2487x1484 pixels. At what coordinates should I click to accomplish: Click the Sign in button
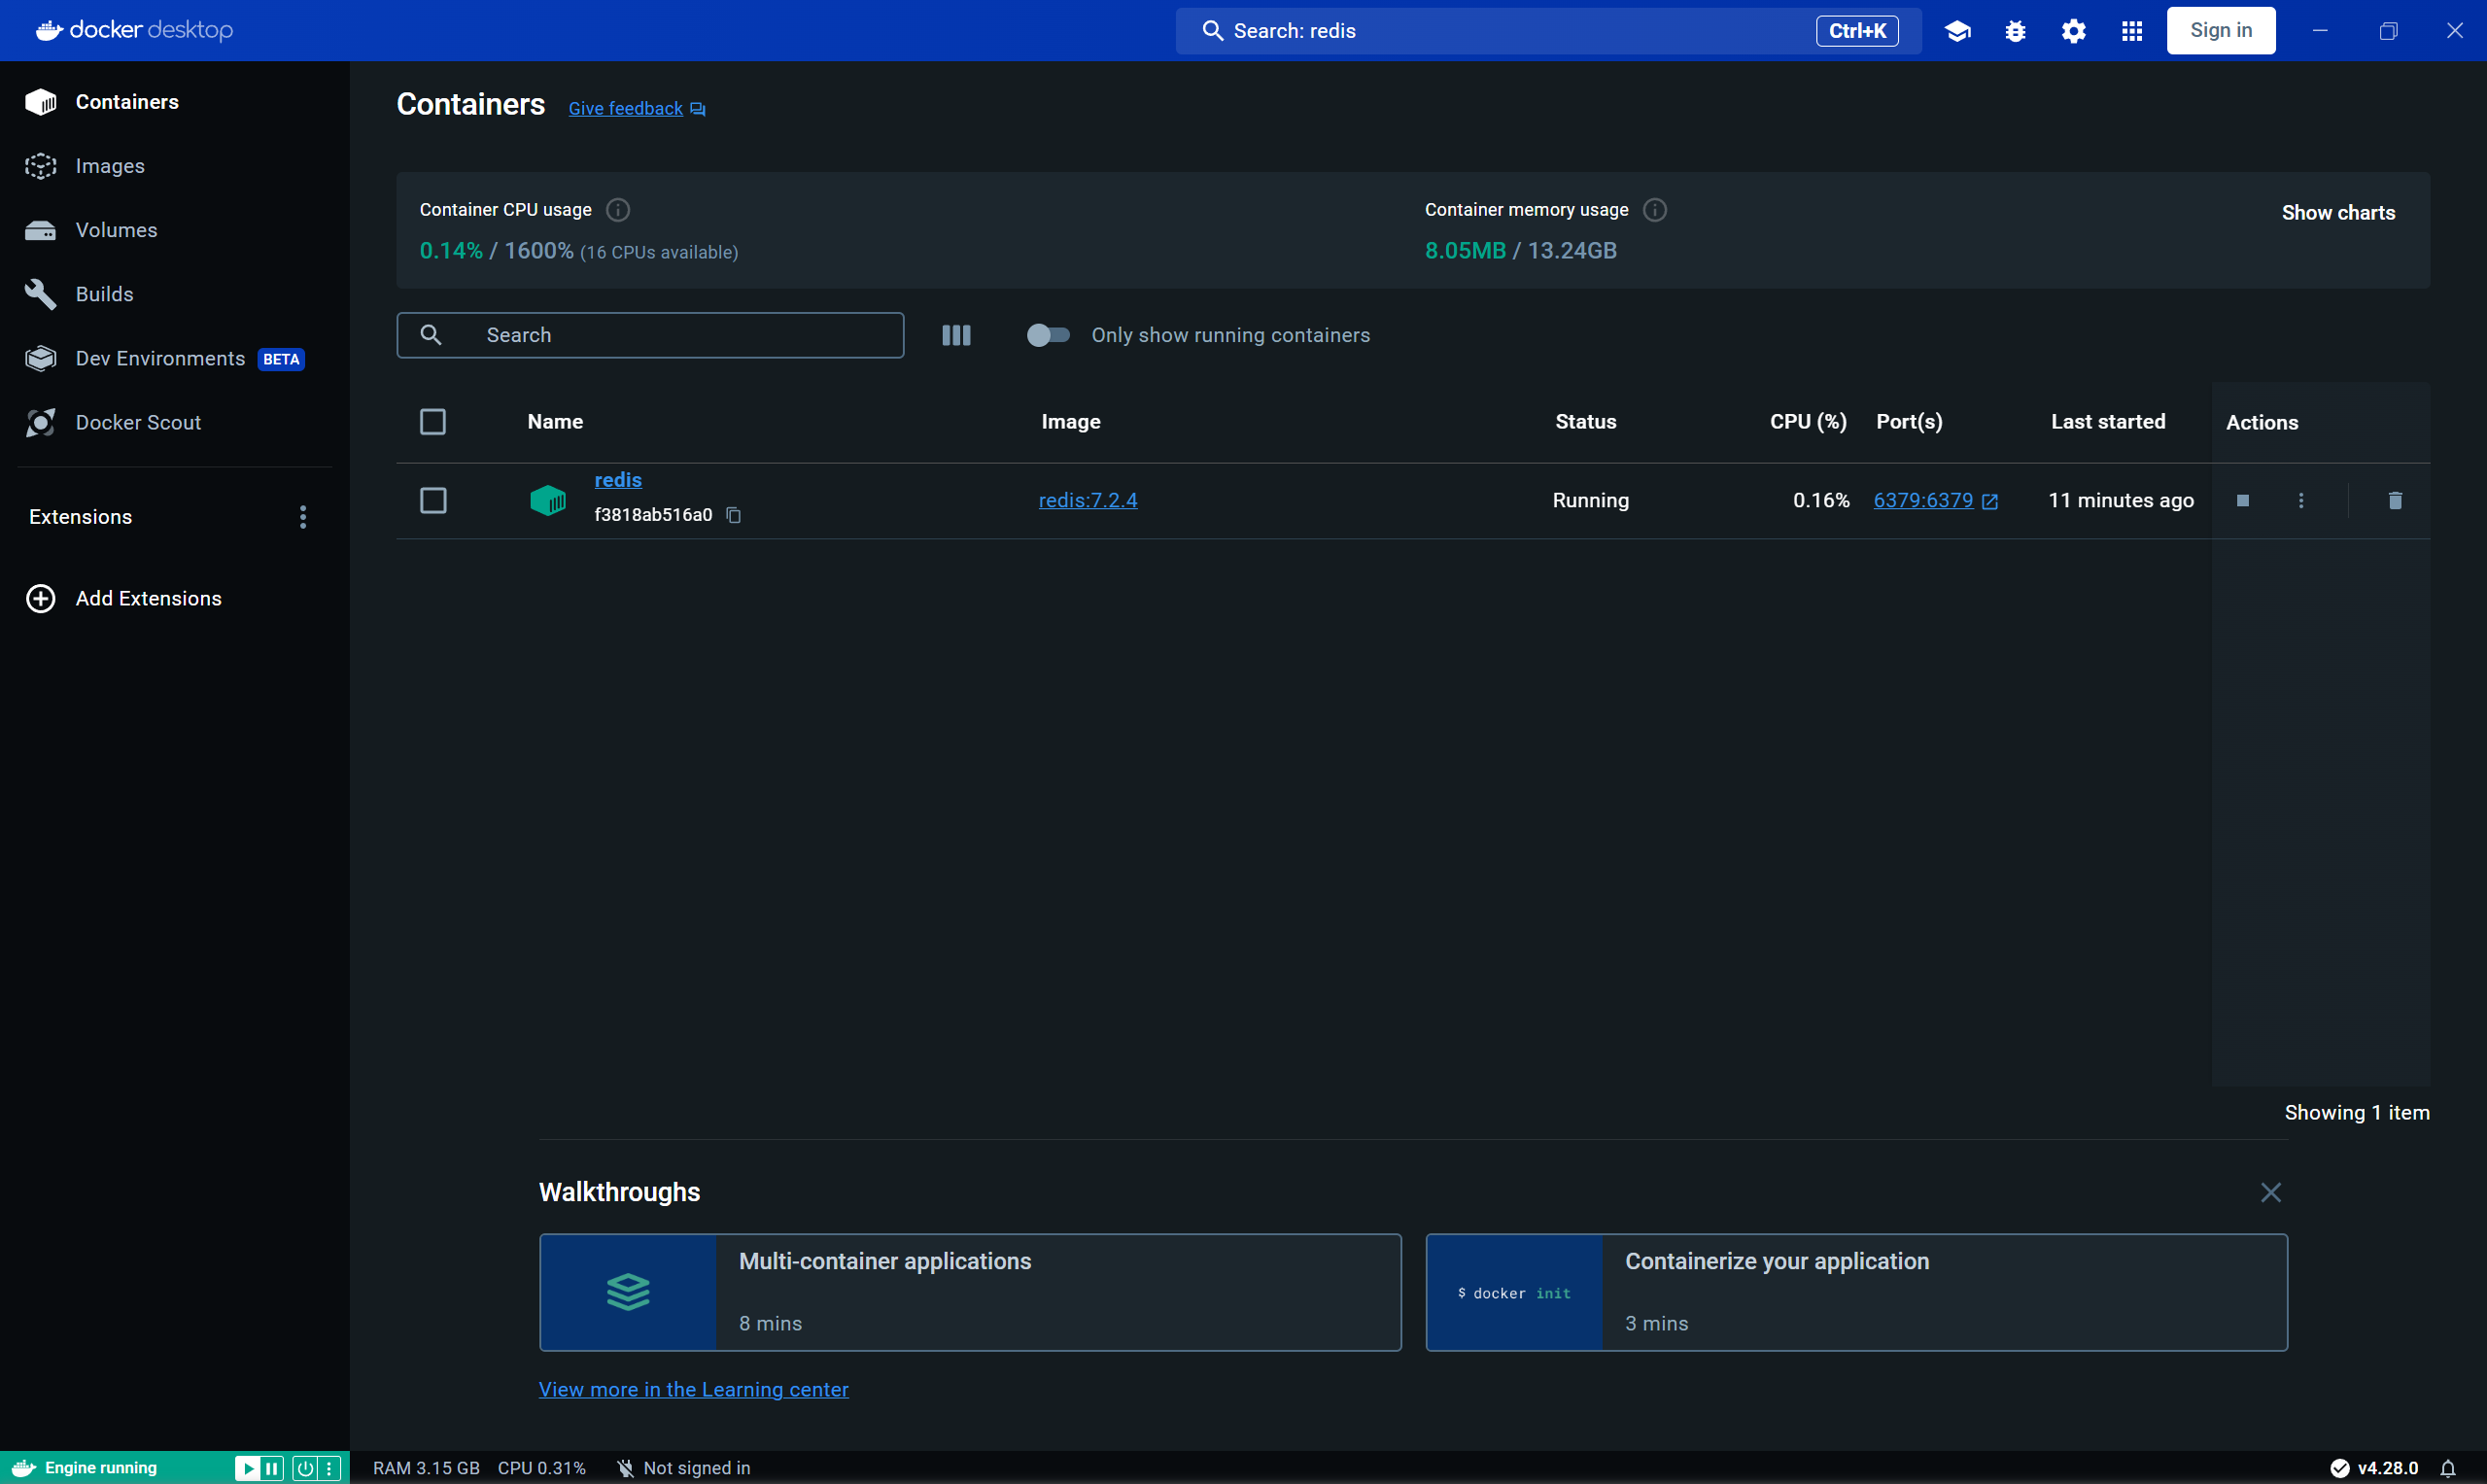tap(2221, 31)
